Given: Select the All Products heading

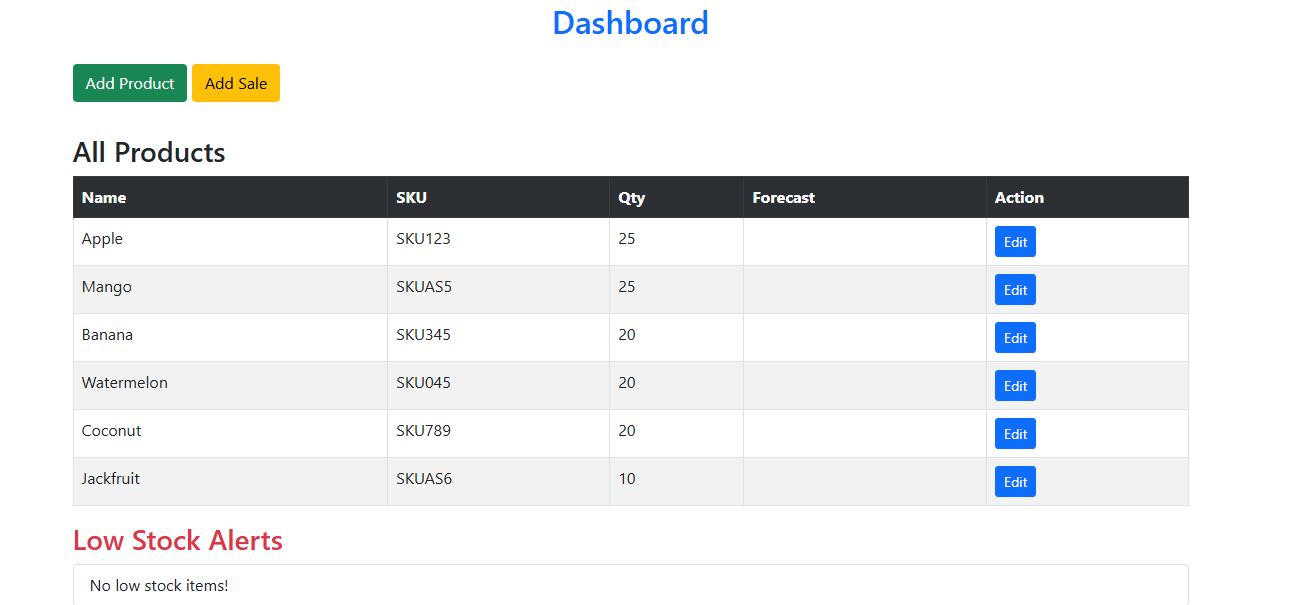Looking at the screenshot, I should click(x=149, y=152).
